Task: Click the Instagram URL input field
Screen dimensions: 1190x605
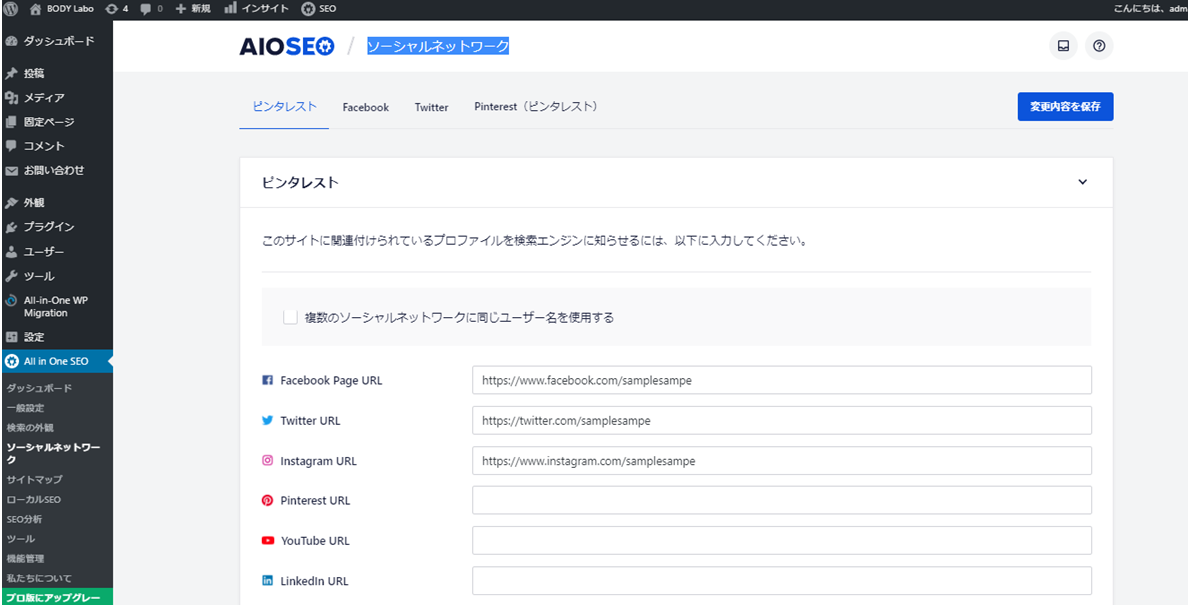Action: pyautogui.click(x=782, y=461)
